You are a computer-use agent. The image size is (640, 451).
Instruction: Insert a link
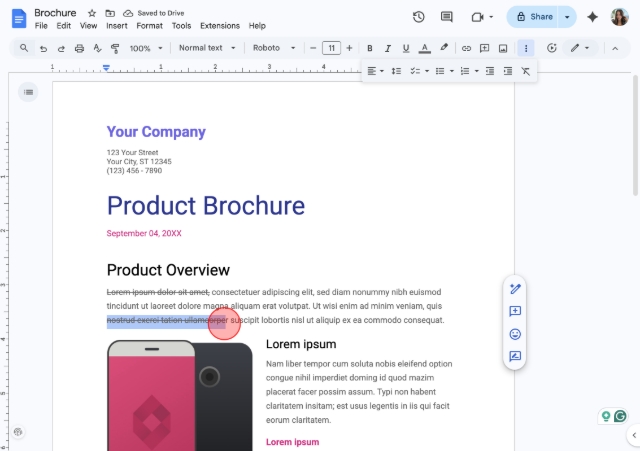click(466, 48)
